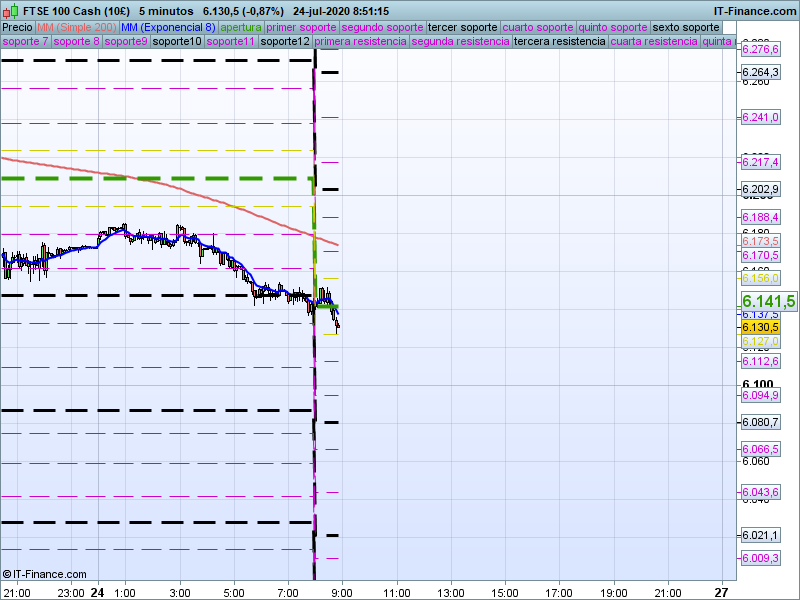Viewport: 800px width, 600px height.
Task: Open the primer soporte indicator label
Action: [303, 27]
